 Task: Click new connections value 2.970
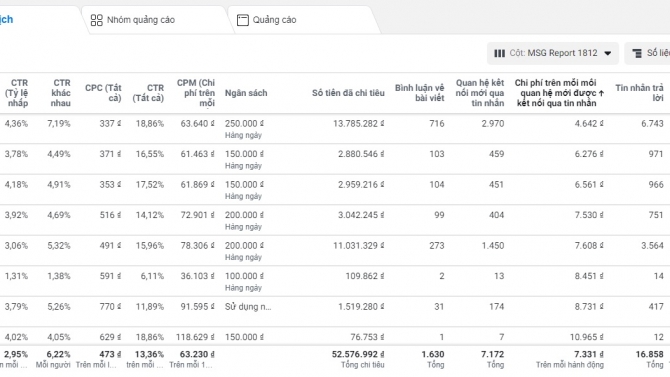493,124
